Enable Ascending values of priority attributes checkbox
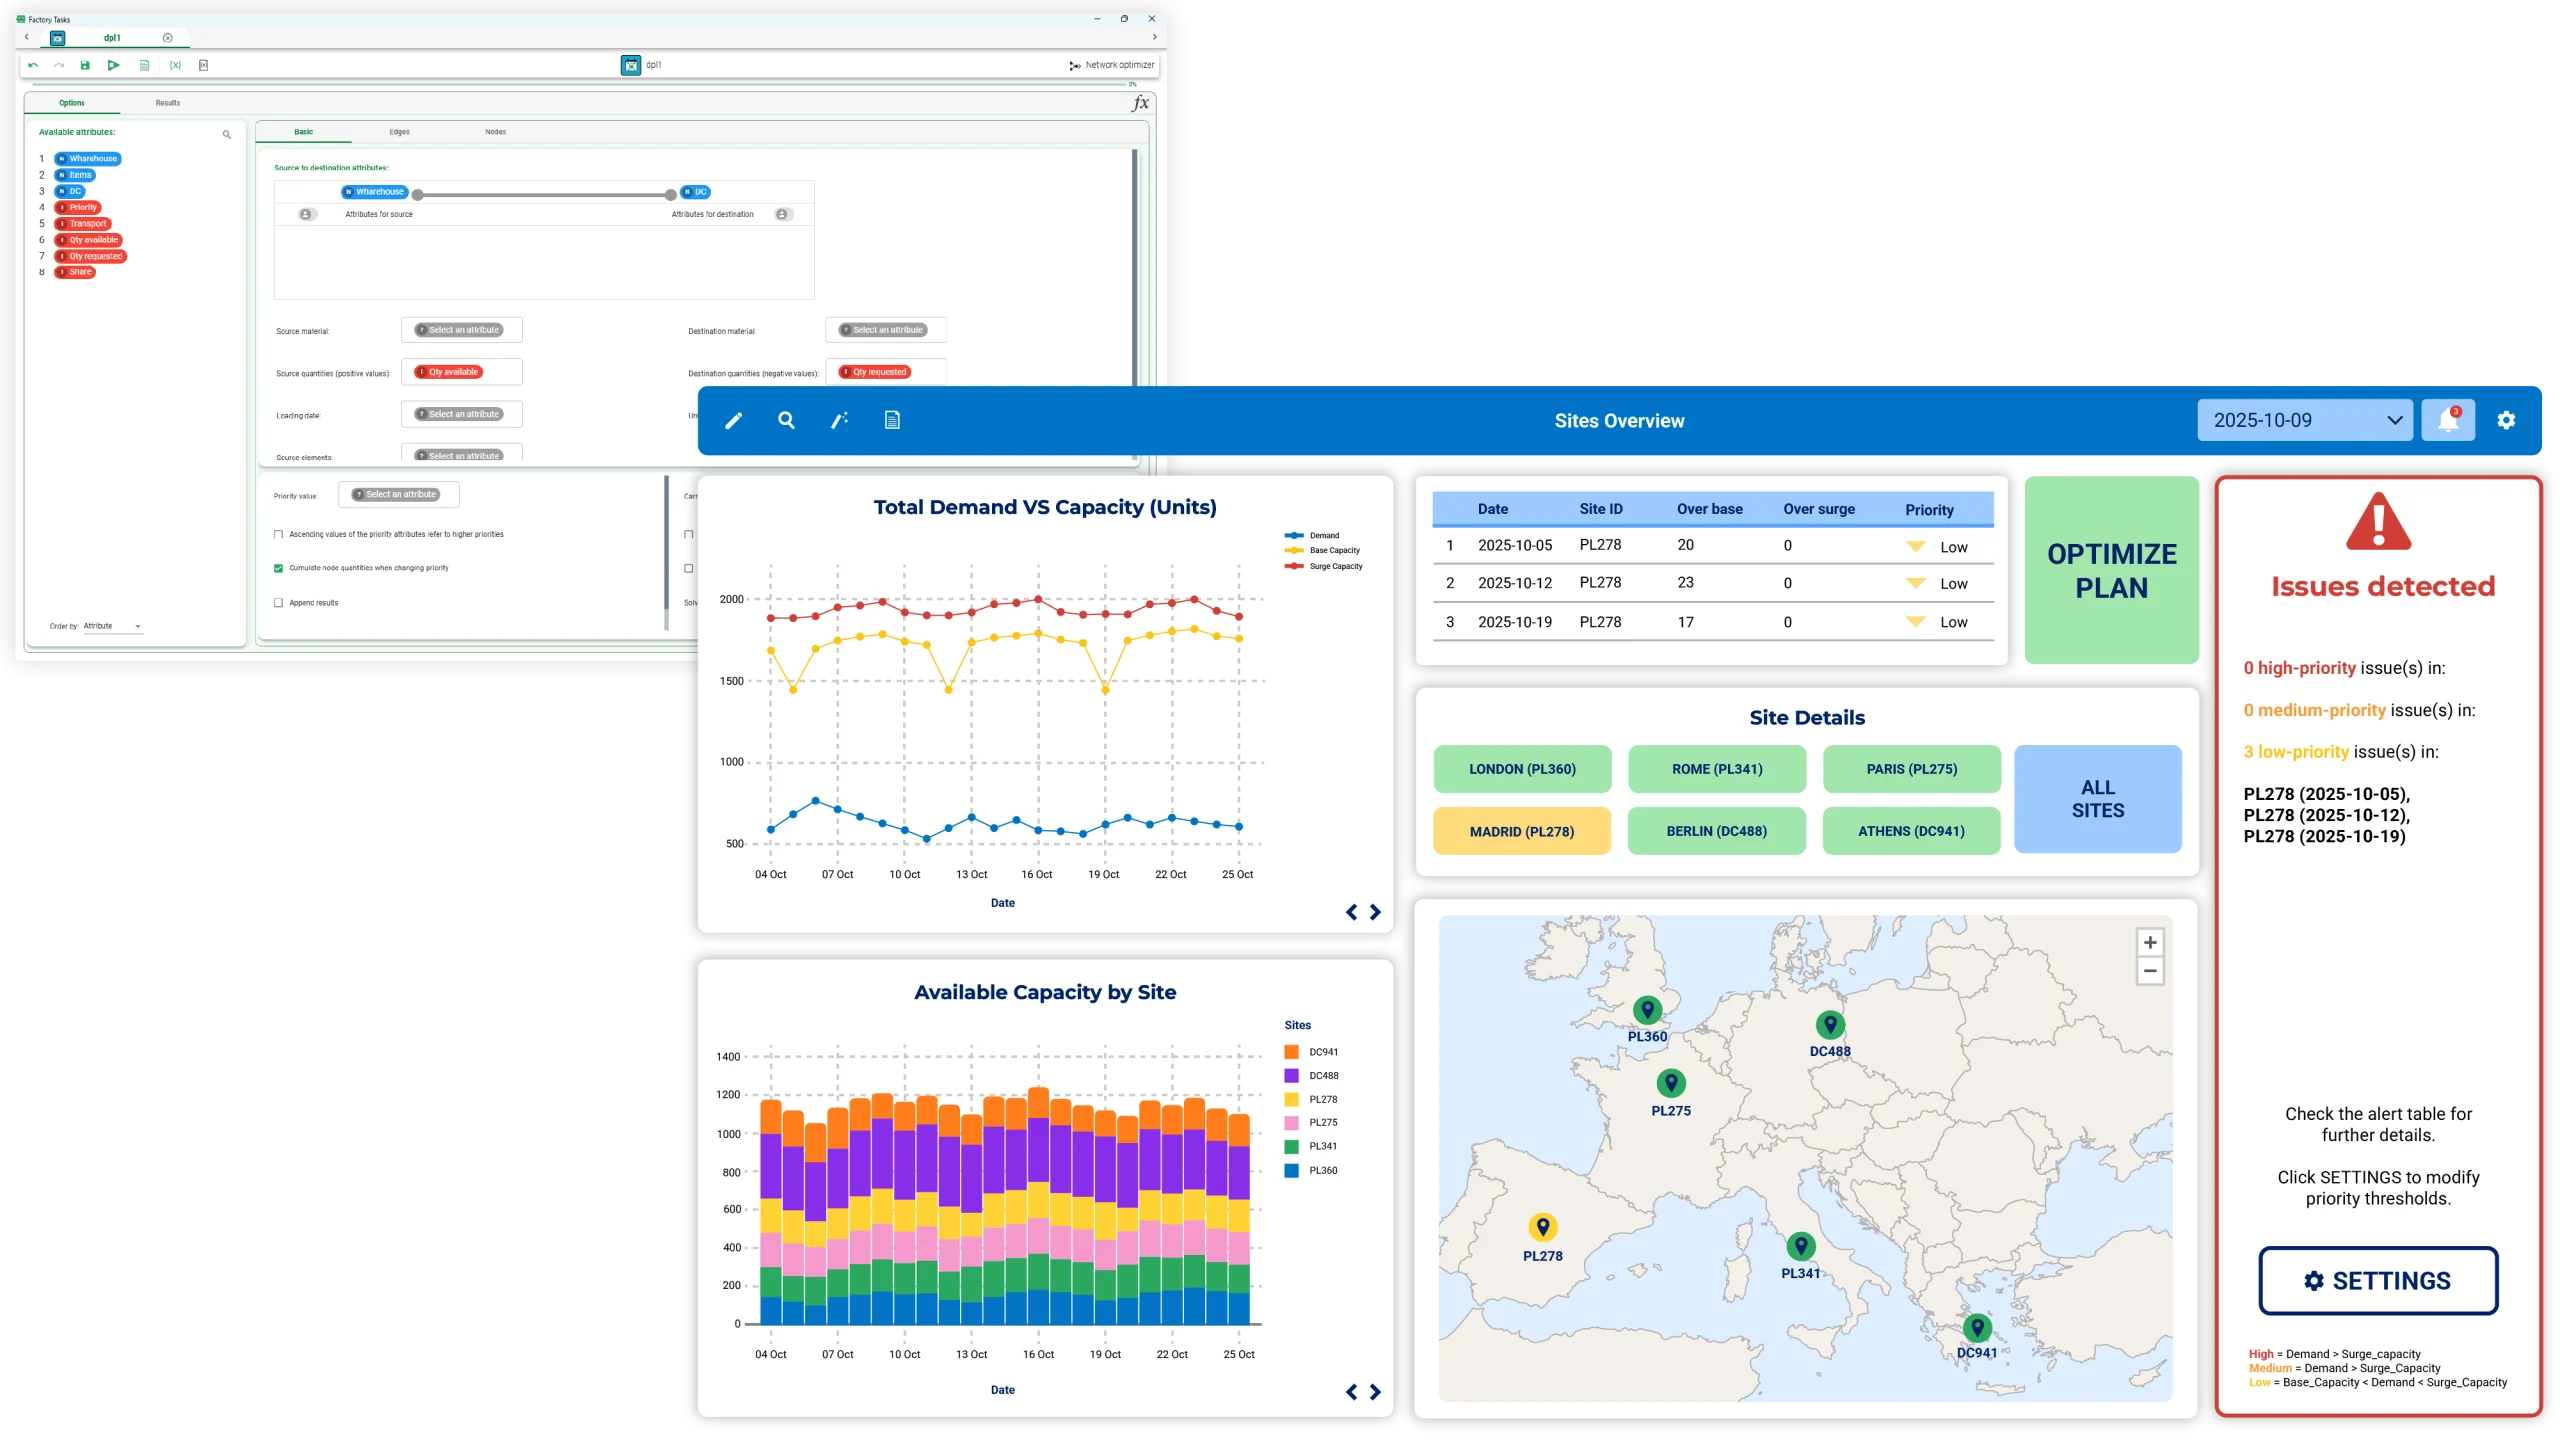The image size is (2560, 1440). (x=279, y=535)
